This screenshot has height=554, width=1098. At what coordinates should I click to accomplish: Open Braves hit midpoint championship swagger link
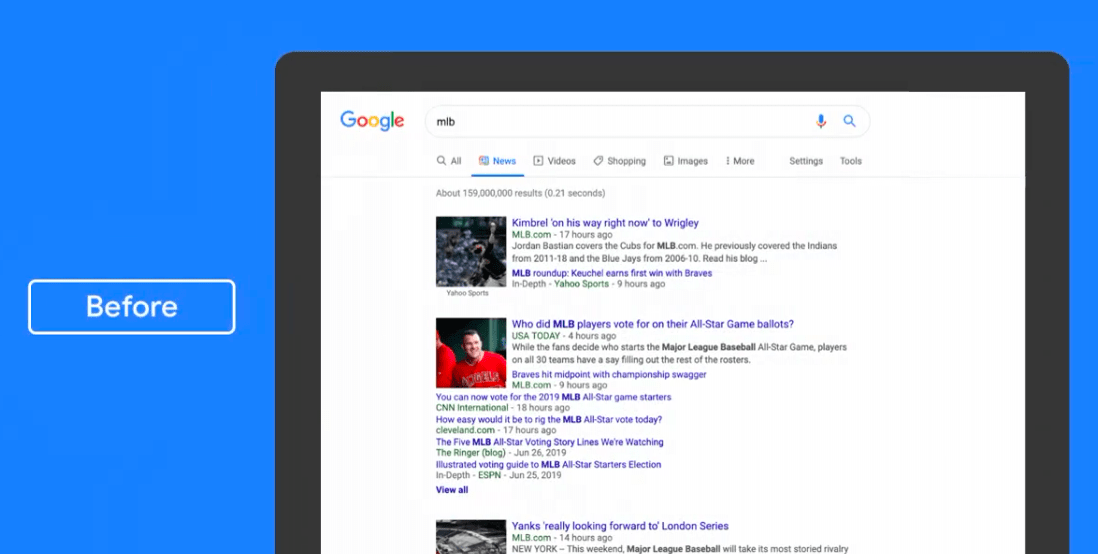[x=609, y=375]
